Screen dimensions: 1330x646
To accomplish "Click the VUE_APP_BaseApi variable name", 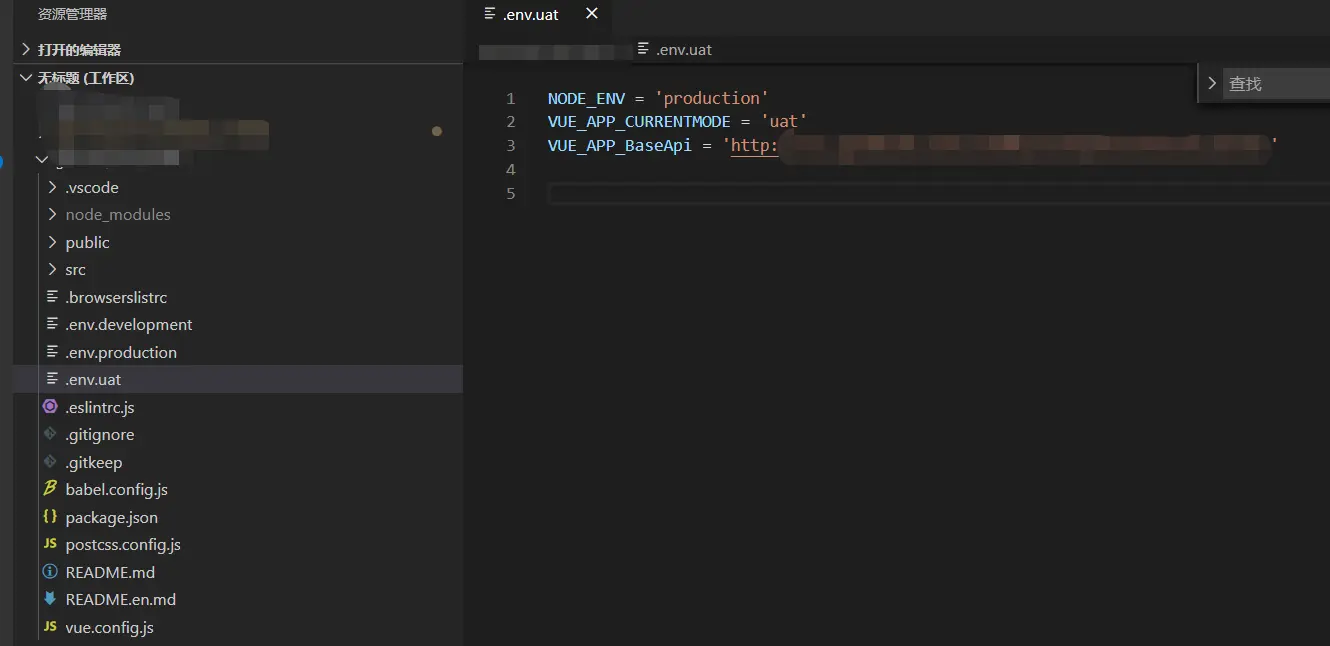I will point(620,145).
